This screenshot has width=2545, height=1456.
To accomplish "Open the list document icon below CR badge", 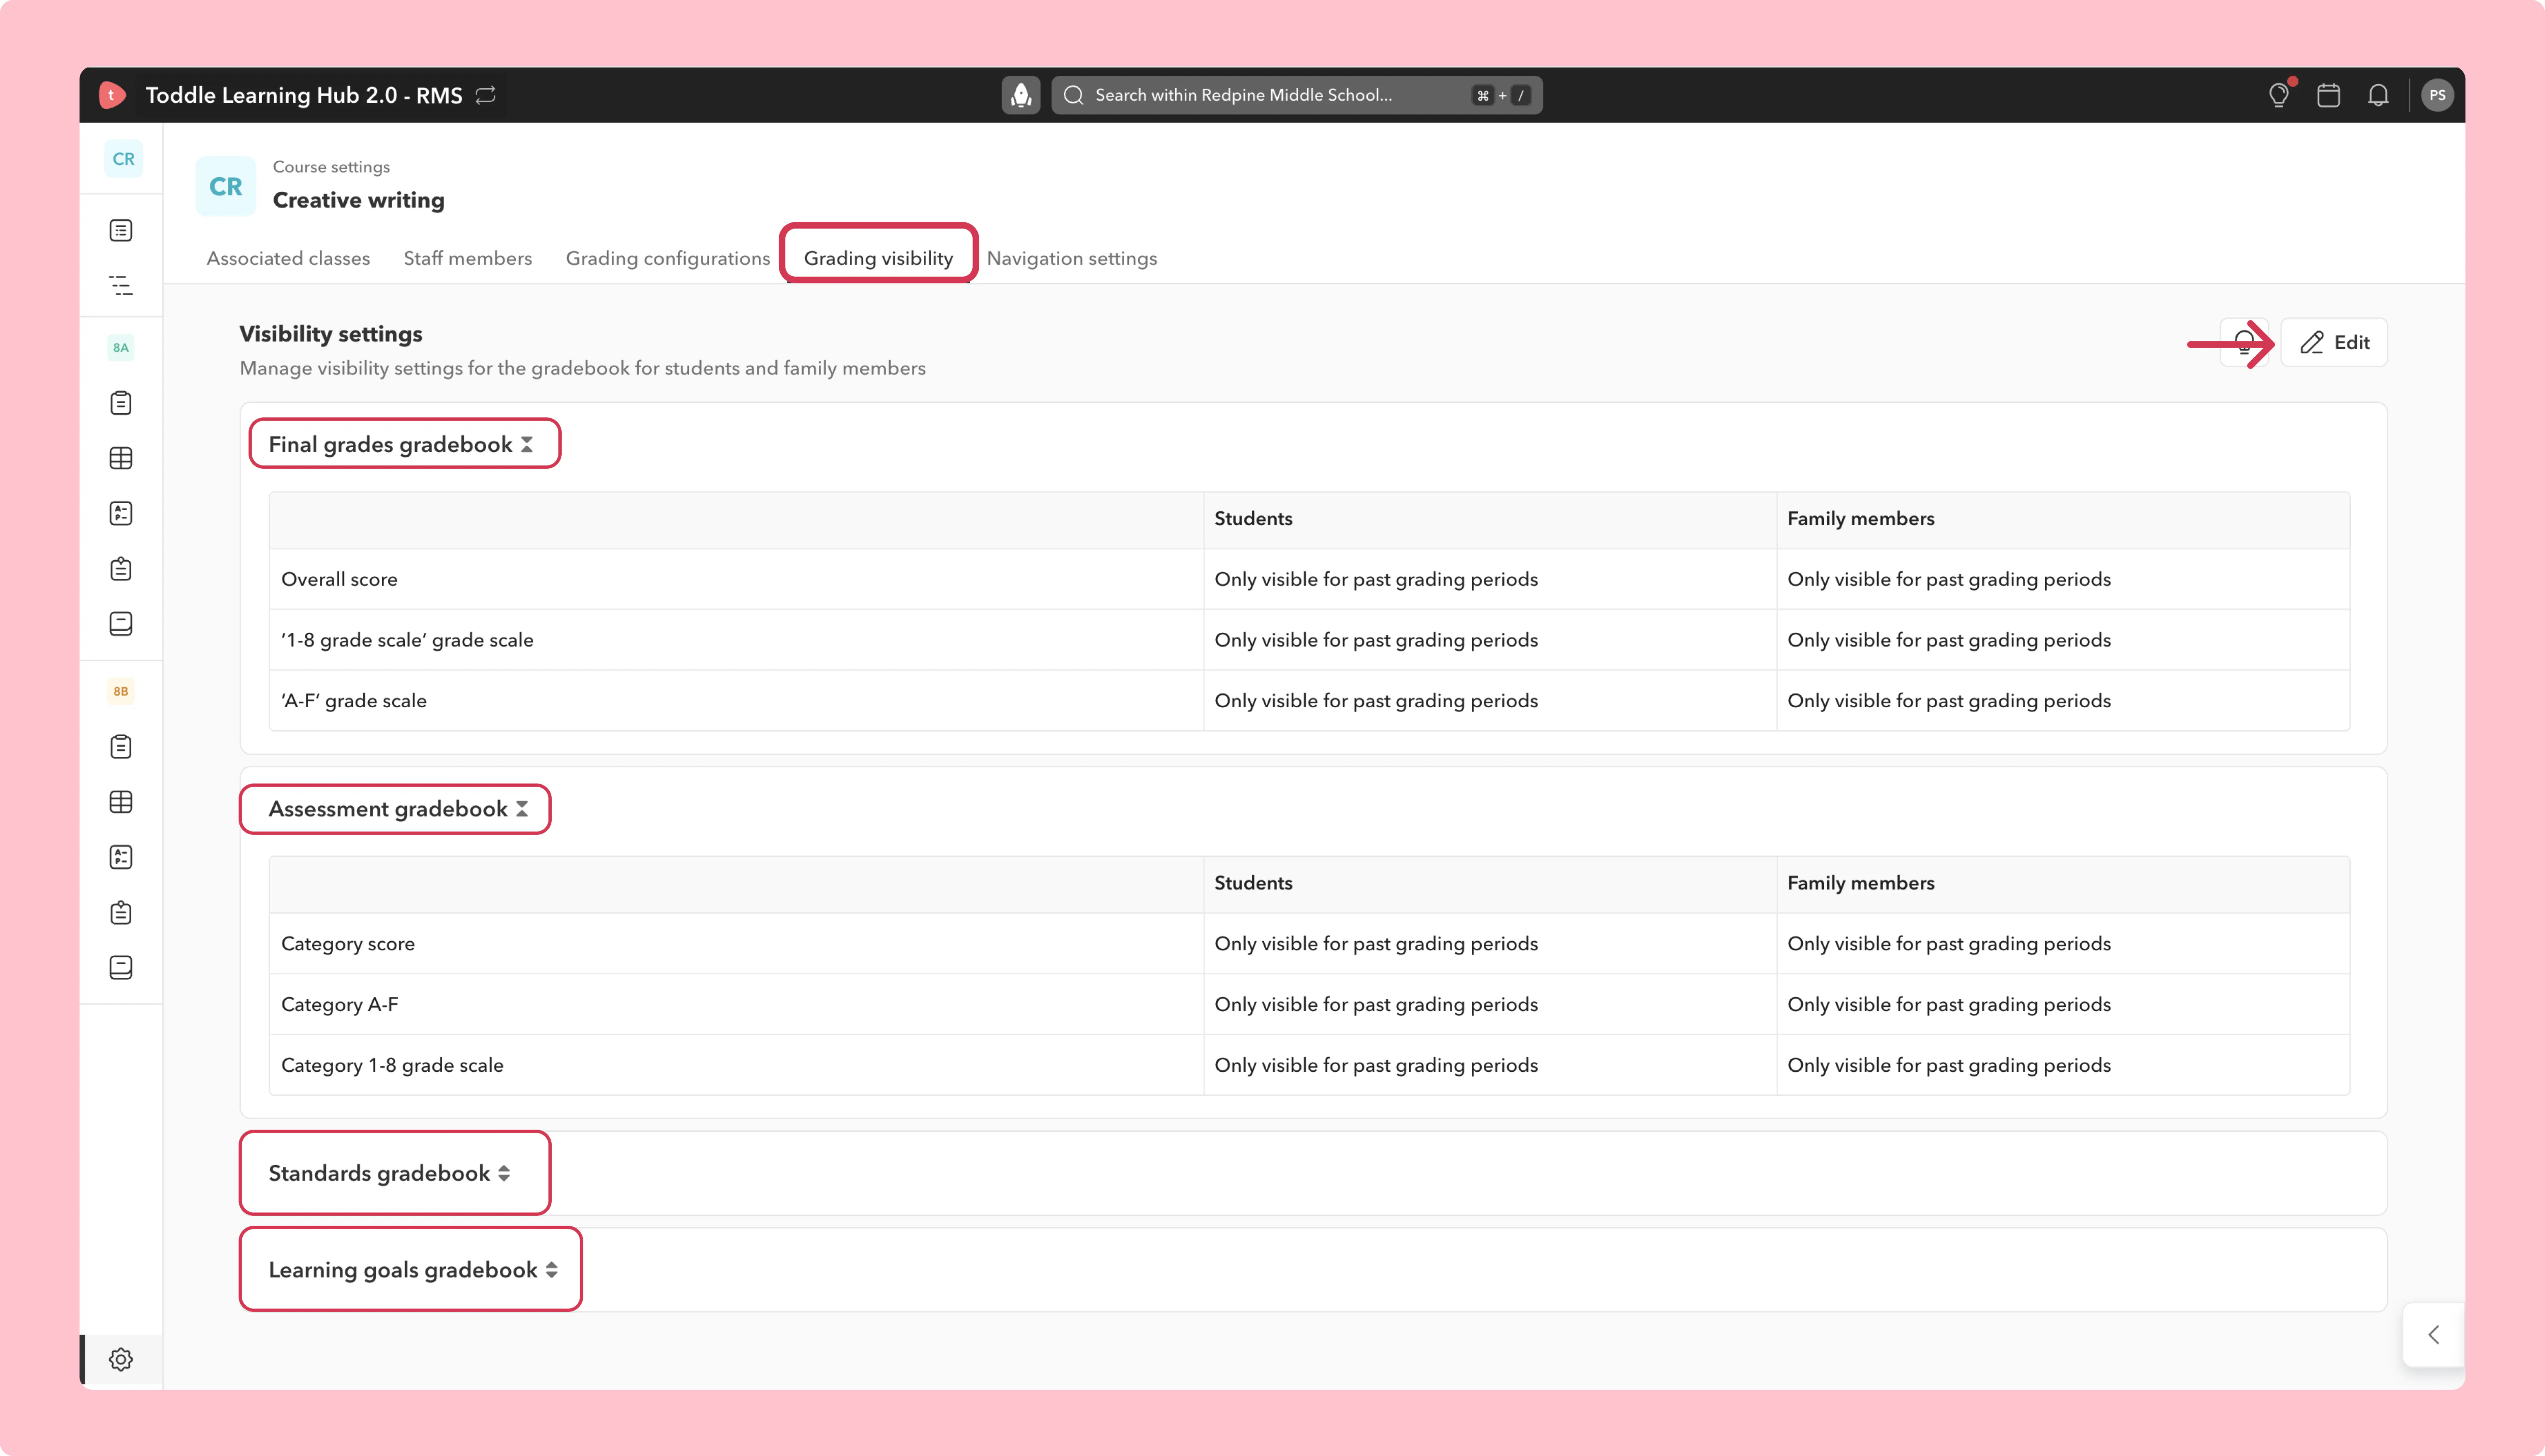I will click(x=121, y=231).
